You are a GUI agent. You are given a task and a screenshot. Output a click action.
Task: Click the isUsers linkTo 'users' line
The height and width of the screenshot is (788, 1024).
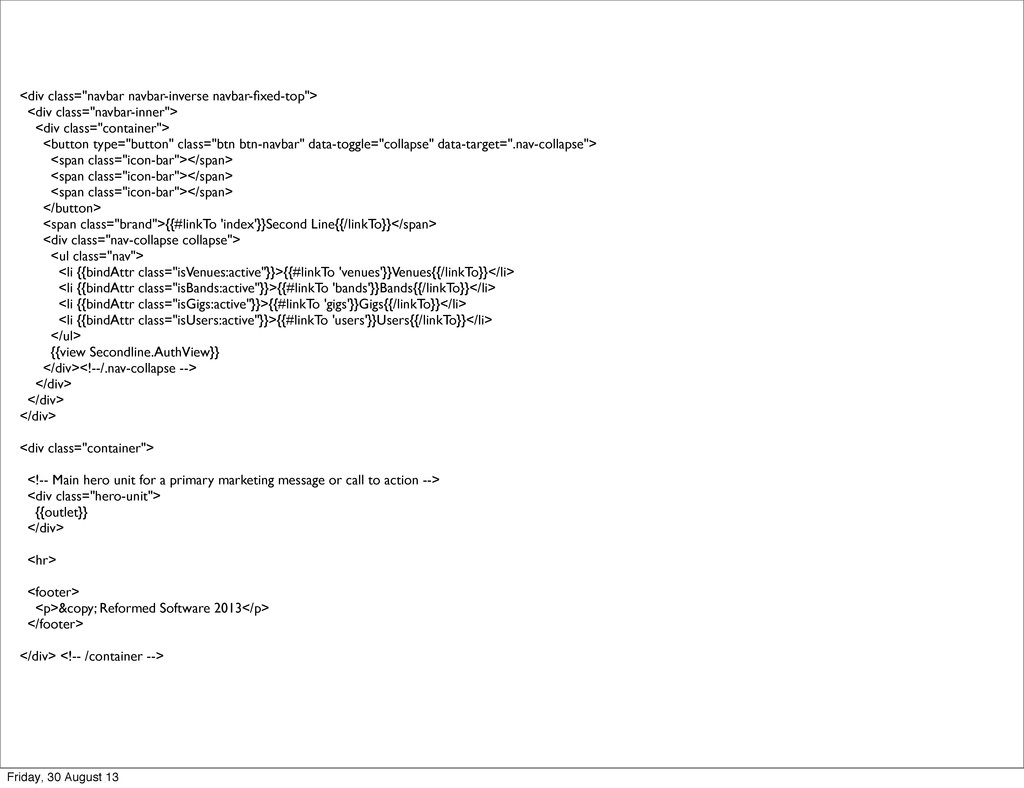[276, 320]
